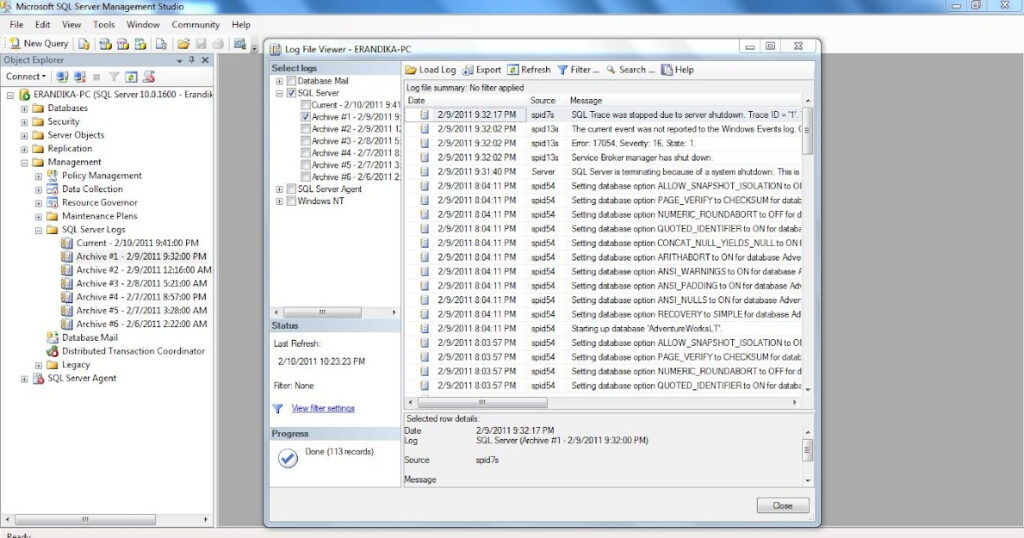This screenshot has height=538, width=1024.
Task: Check the Windows NT checkbox in Select logs
Action: pyautogui.click(x=291, y=201)
